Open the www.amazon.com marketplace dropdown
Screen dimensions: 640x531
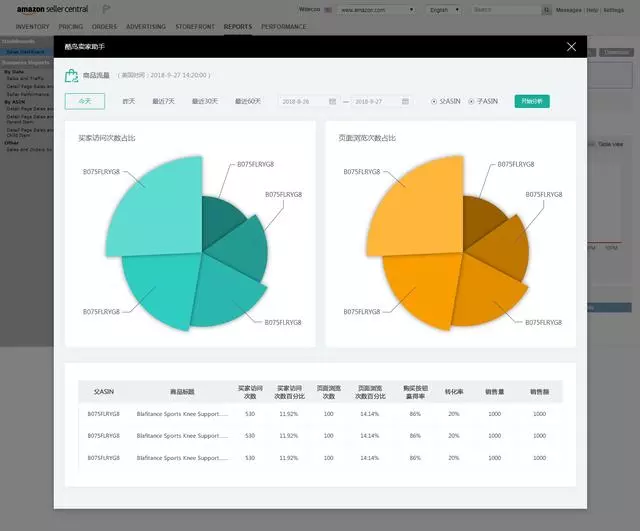[376, 10]
